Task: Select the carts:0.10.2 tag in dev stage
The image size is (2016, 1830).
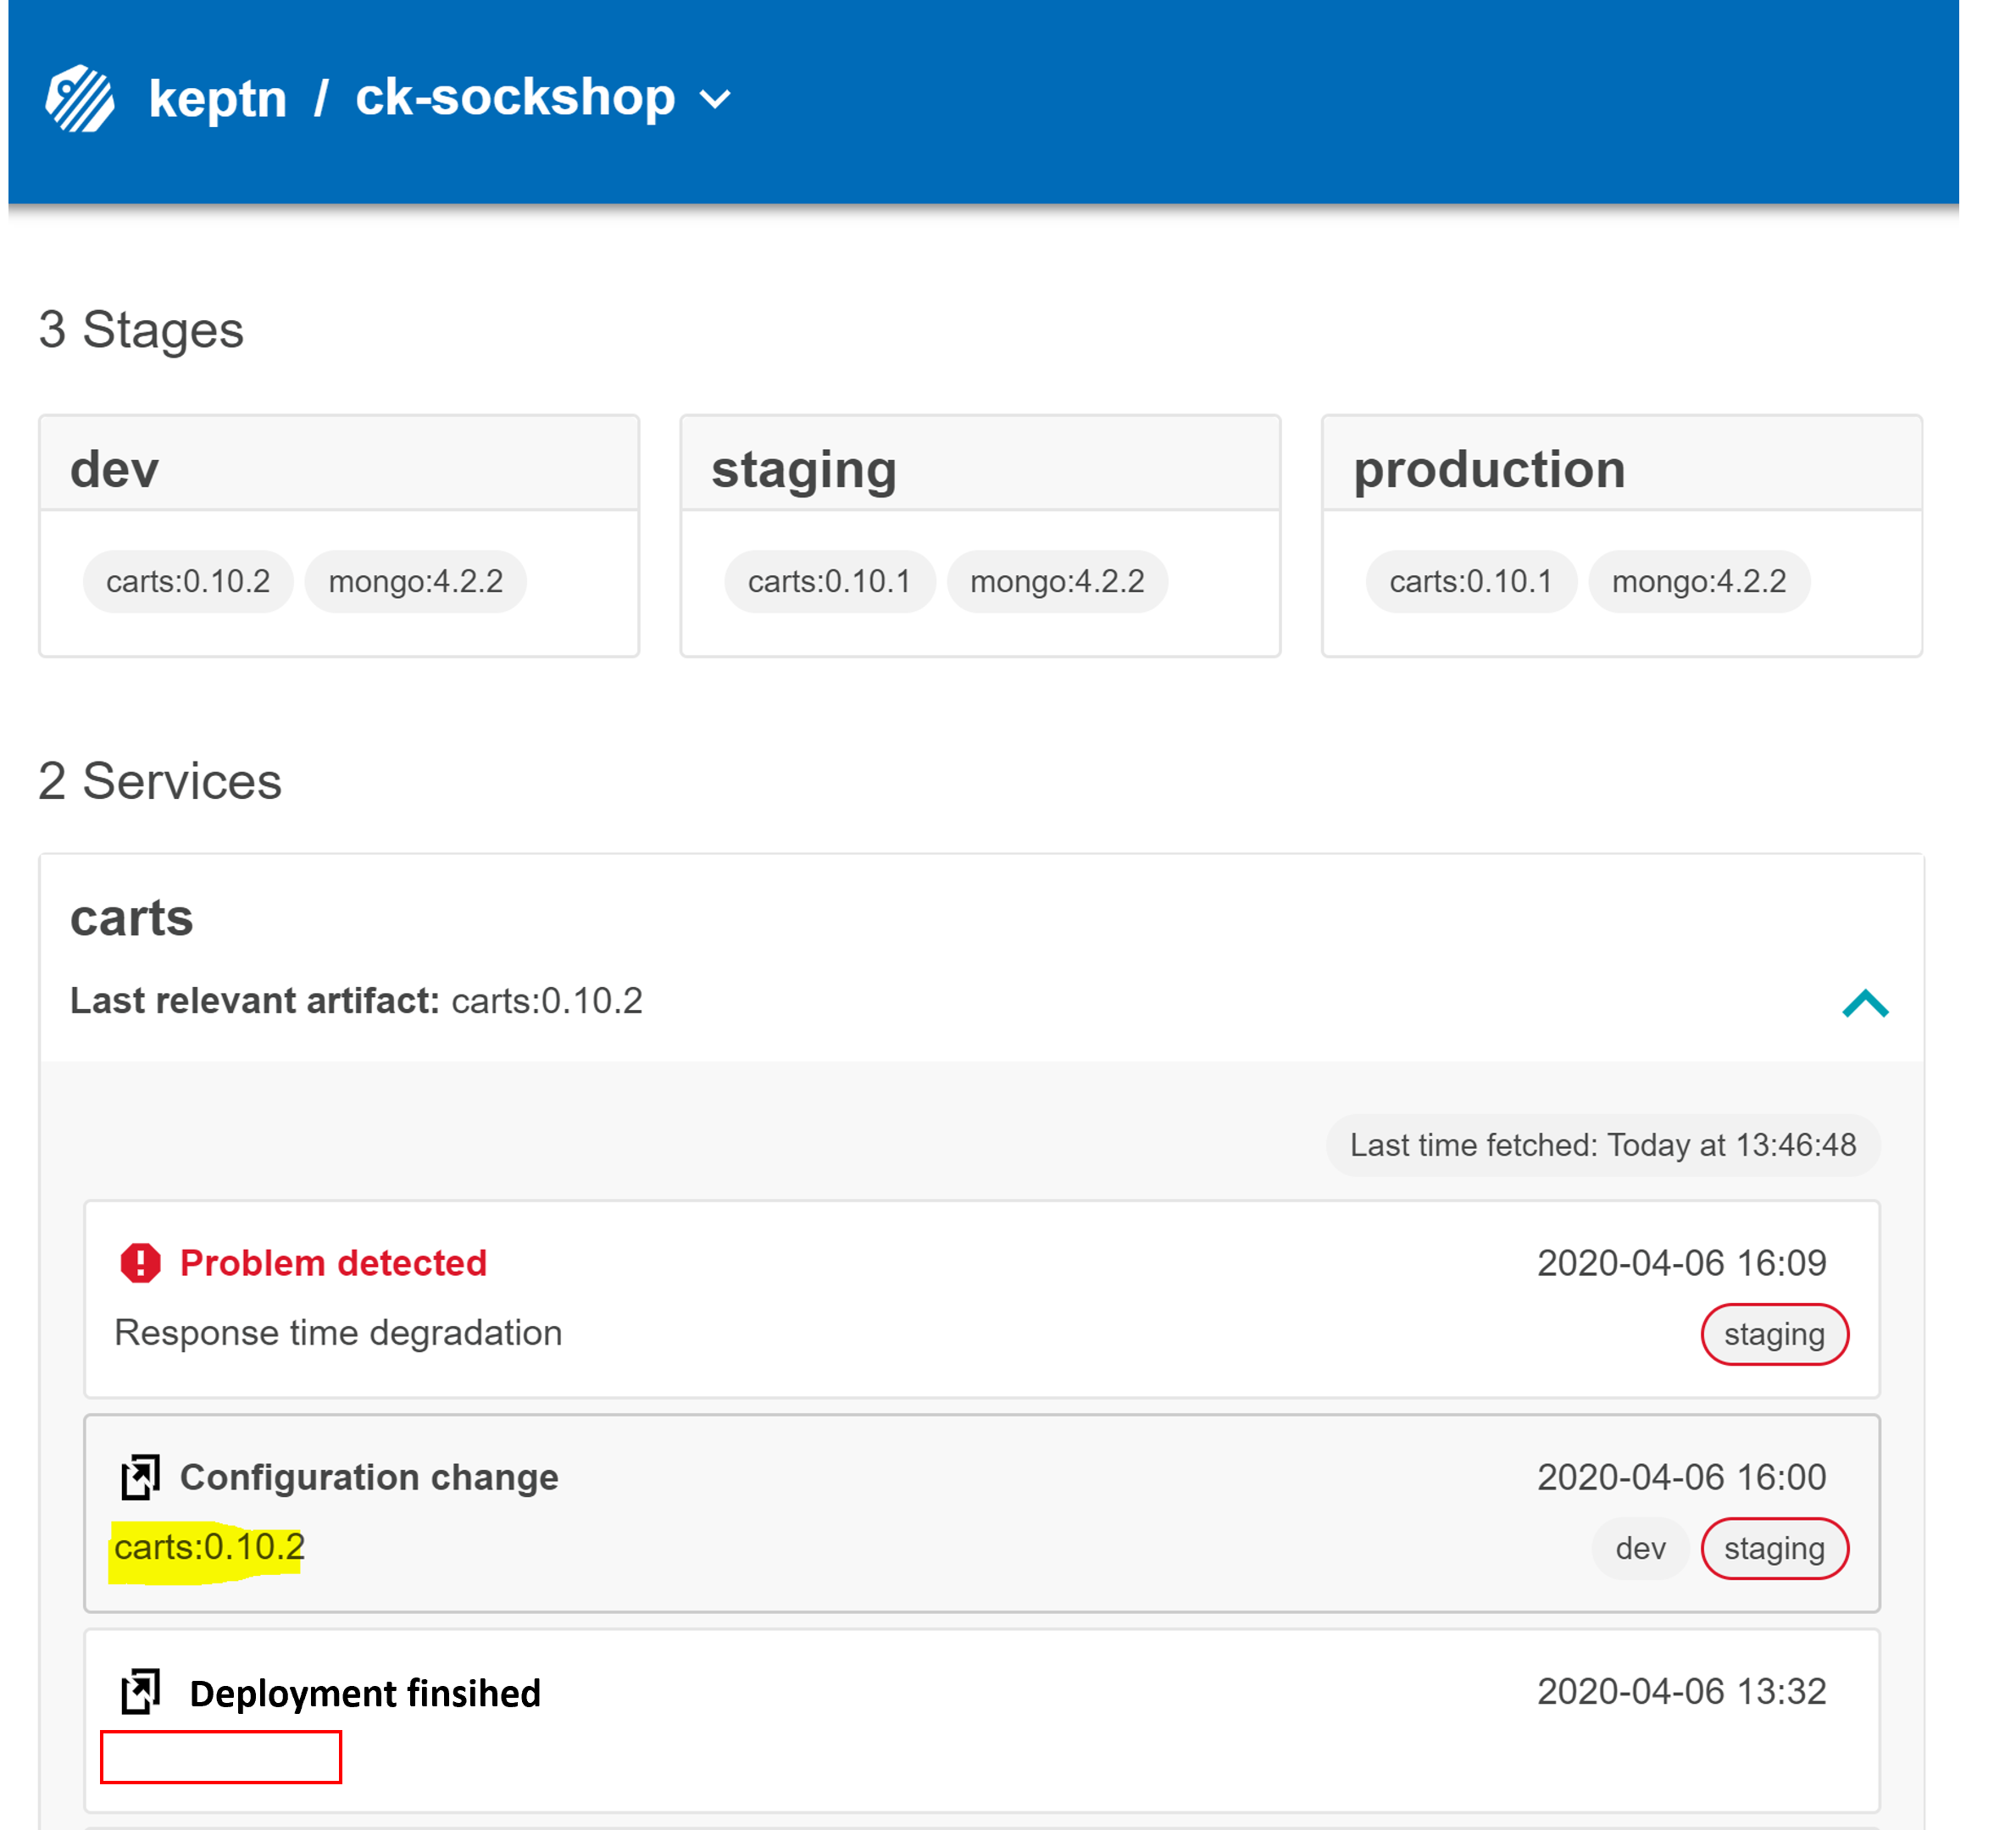Action: [x=188, y=581]
